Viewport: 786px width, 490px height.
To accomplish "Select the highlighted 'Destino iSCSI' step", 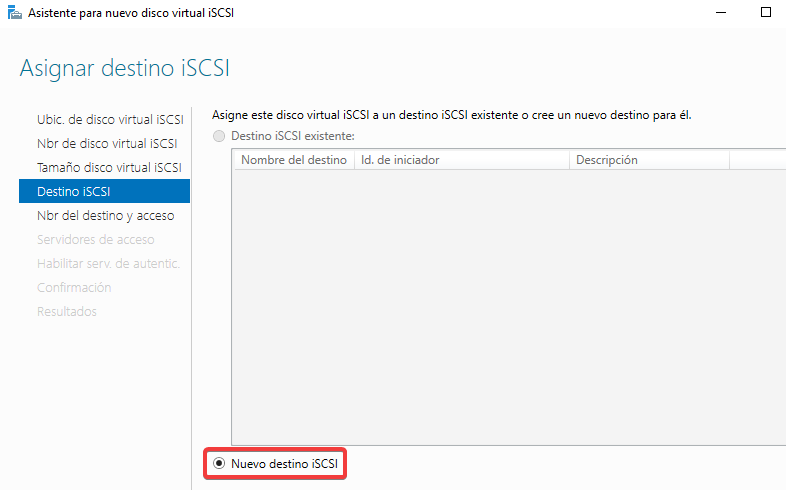I will 104,191.
